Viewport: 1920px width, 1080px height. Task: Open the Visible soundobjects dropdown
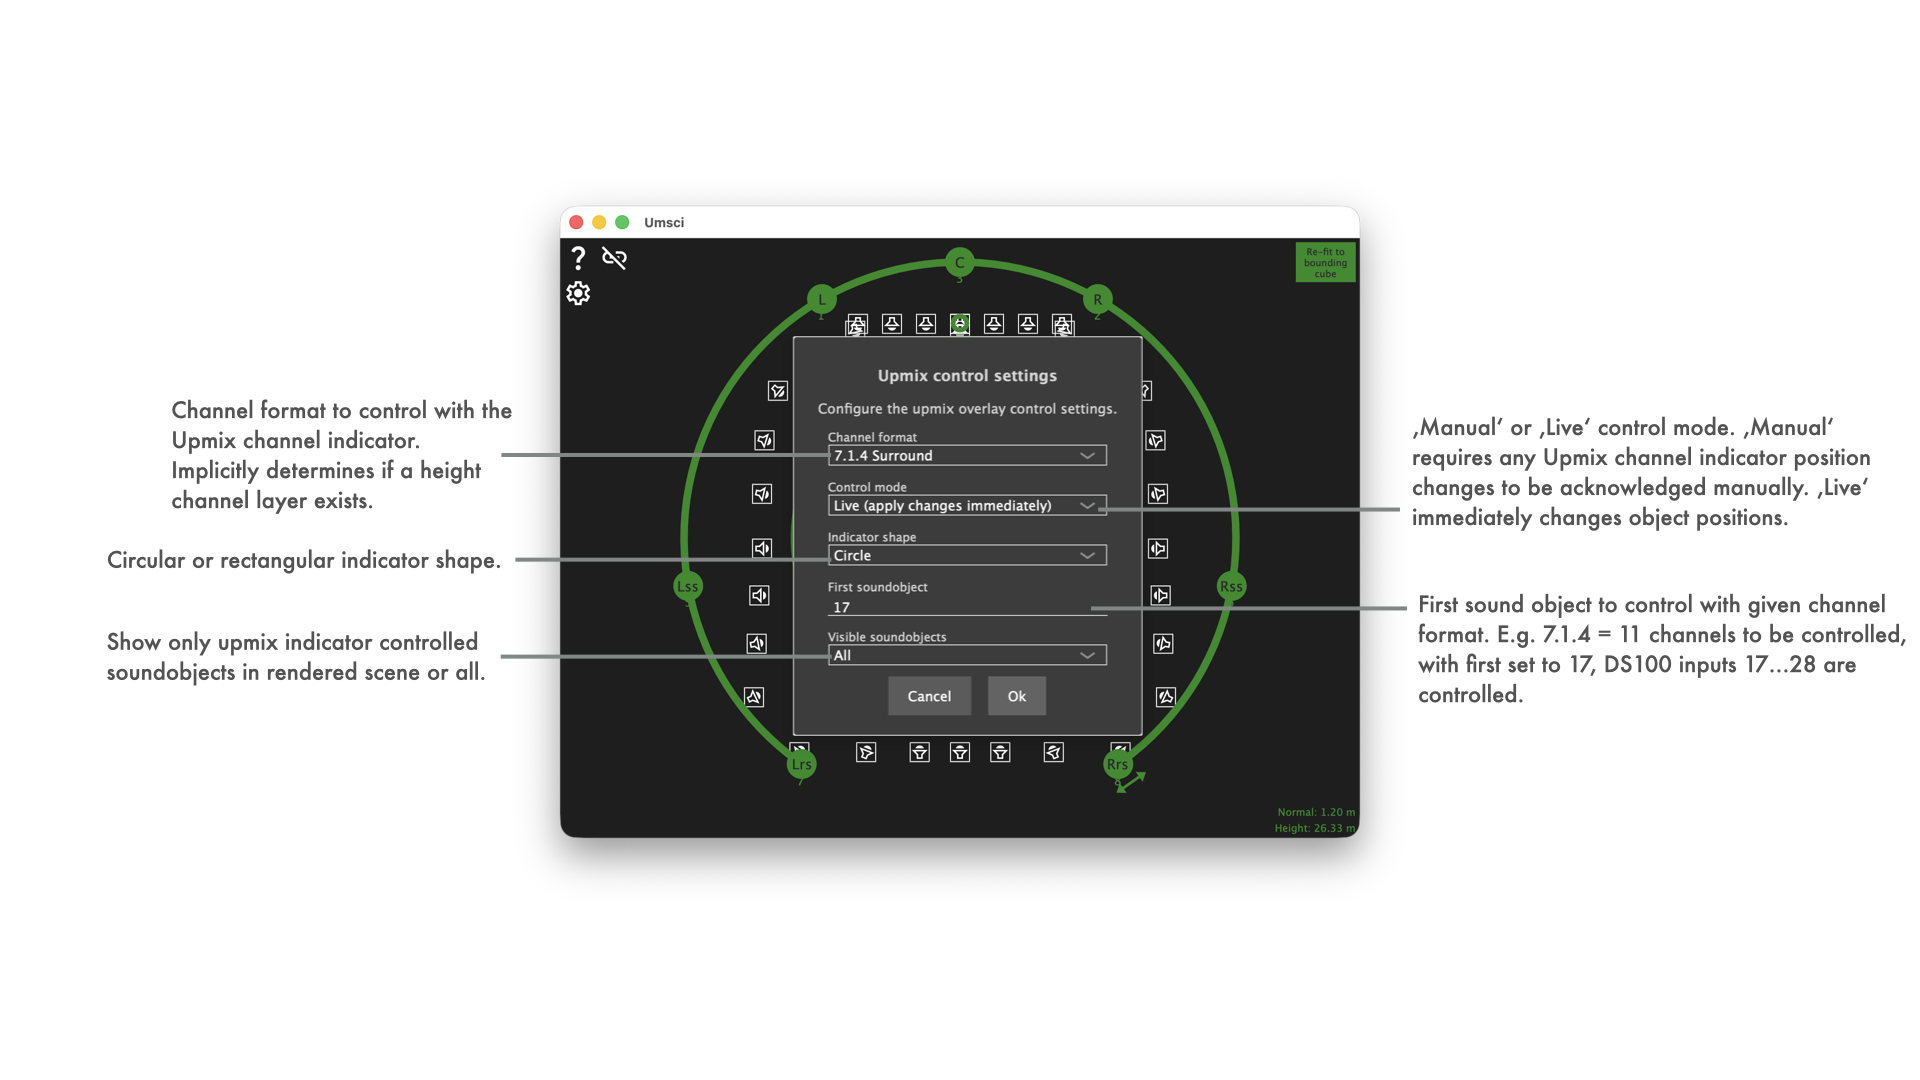[967, 656]
